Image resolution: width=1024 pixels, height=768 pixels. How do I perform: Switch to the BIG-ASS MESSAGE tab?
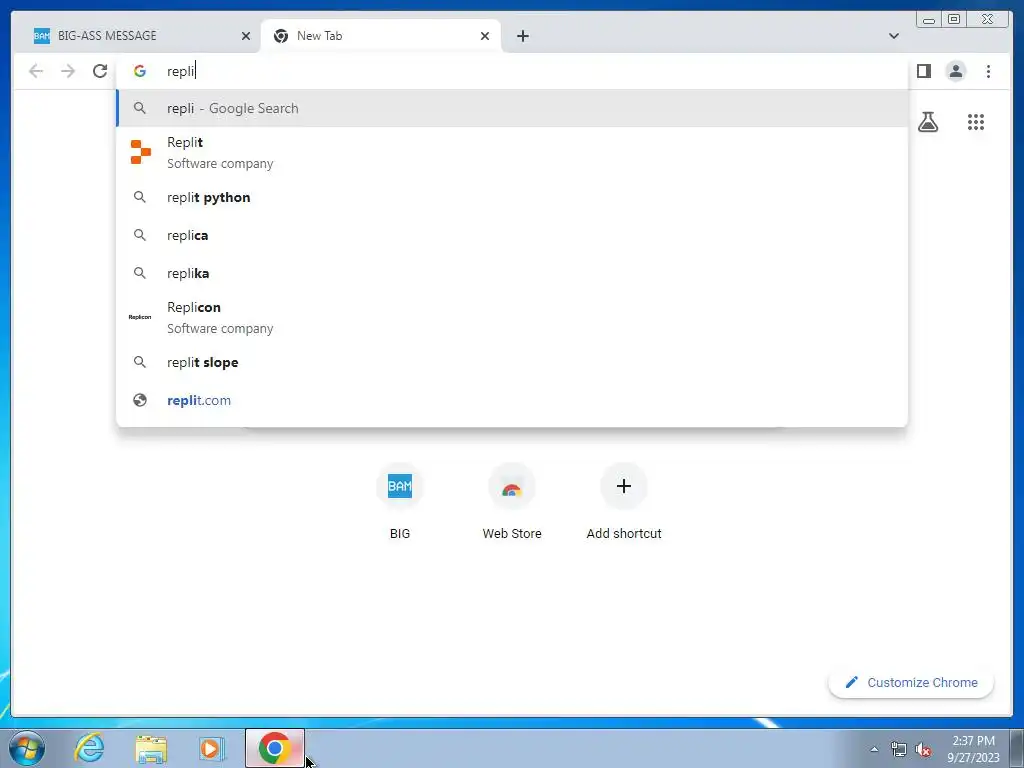point(140,36)
